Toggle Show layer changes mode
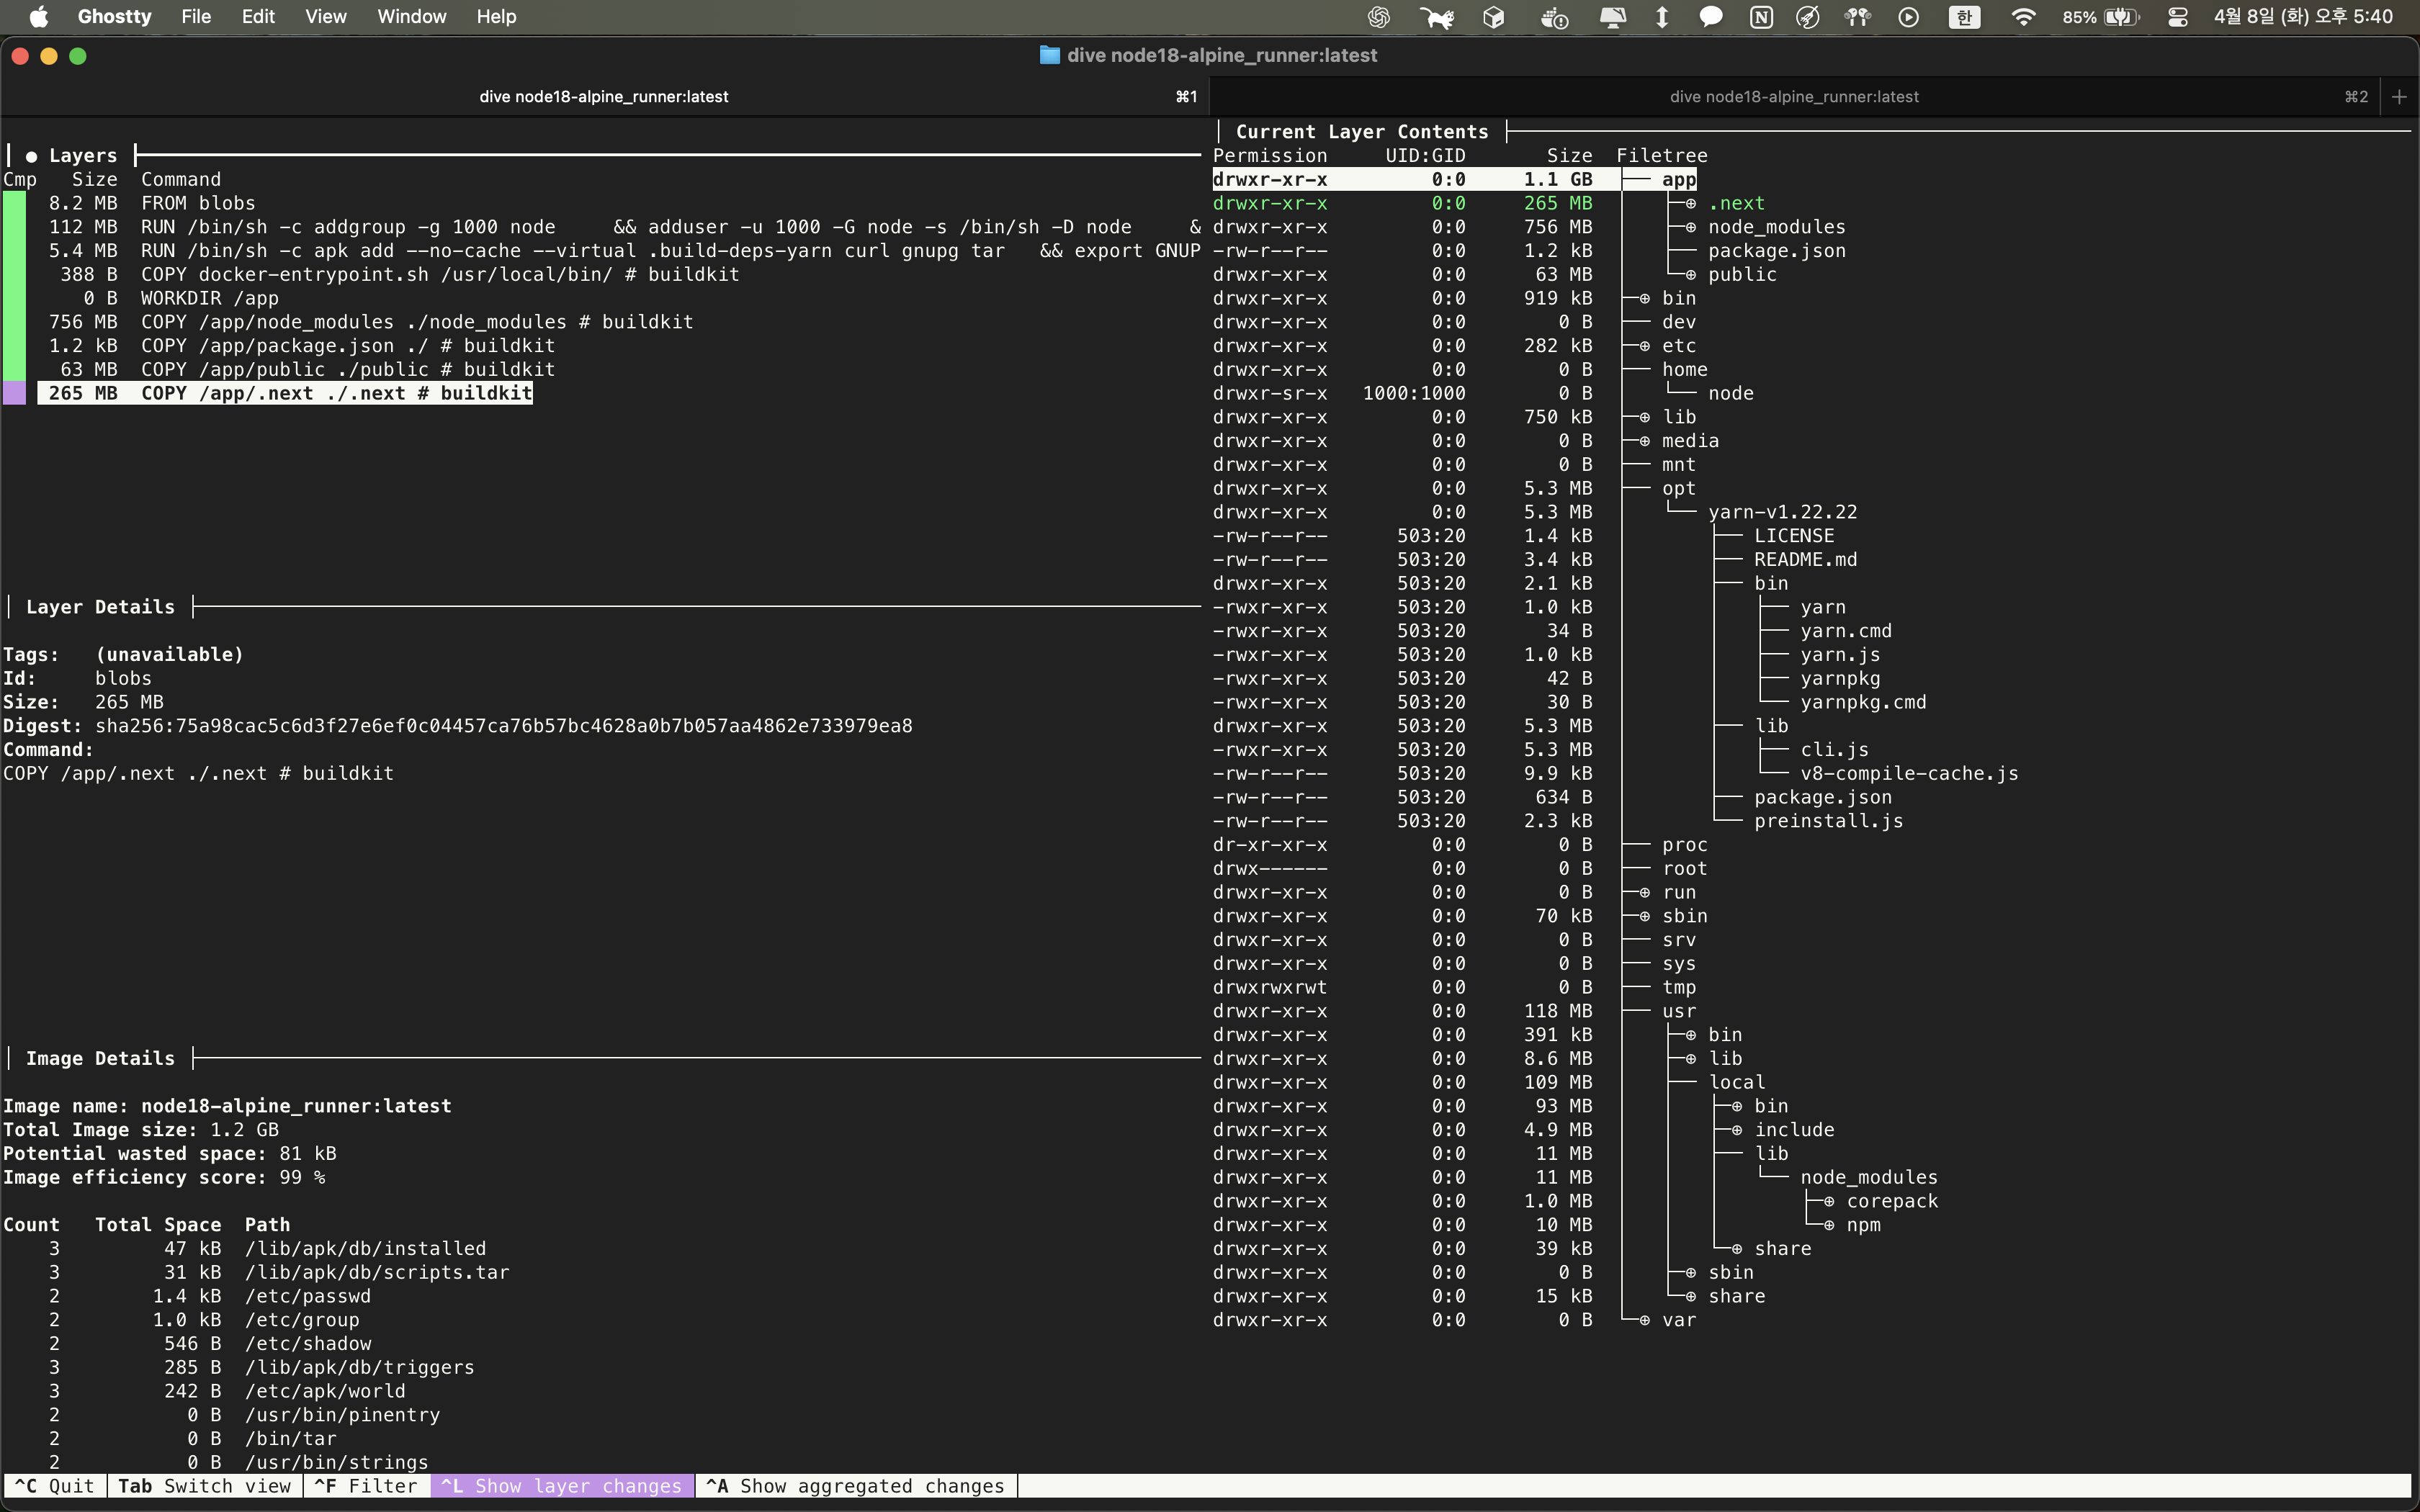 tap(562, 1486)
